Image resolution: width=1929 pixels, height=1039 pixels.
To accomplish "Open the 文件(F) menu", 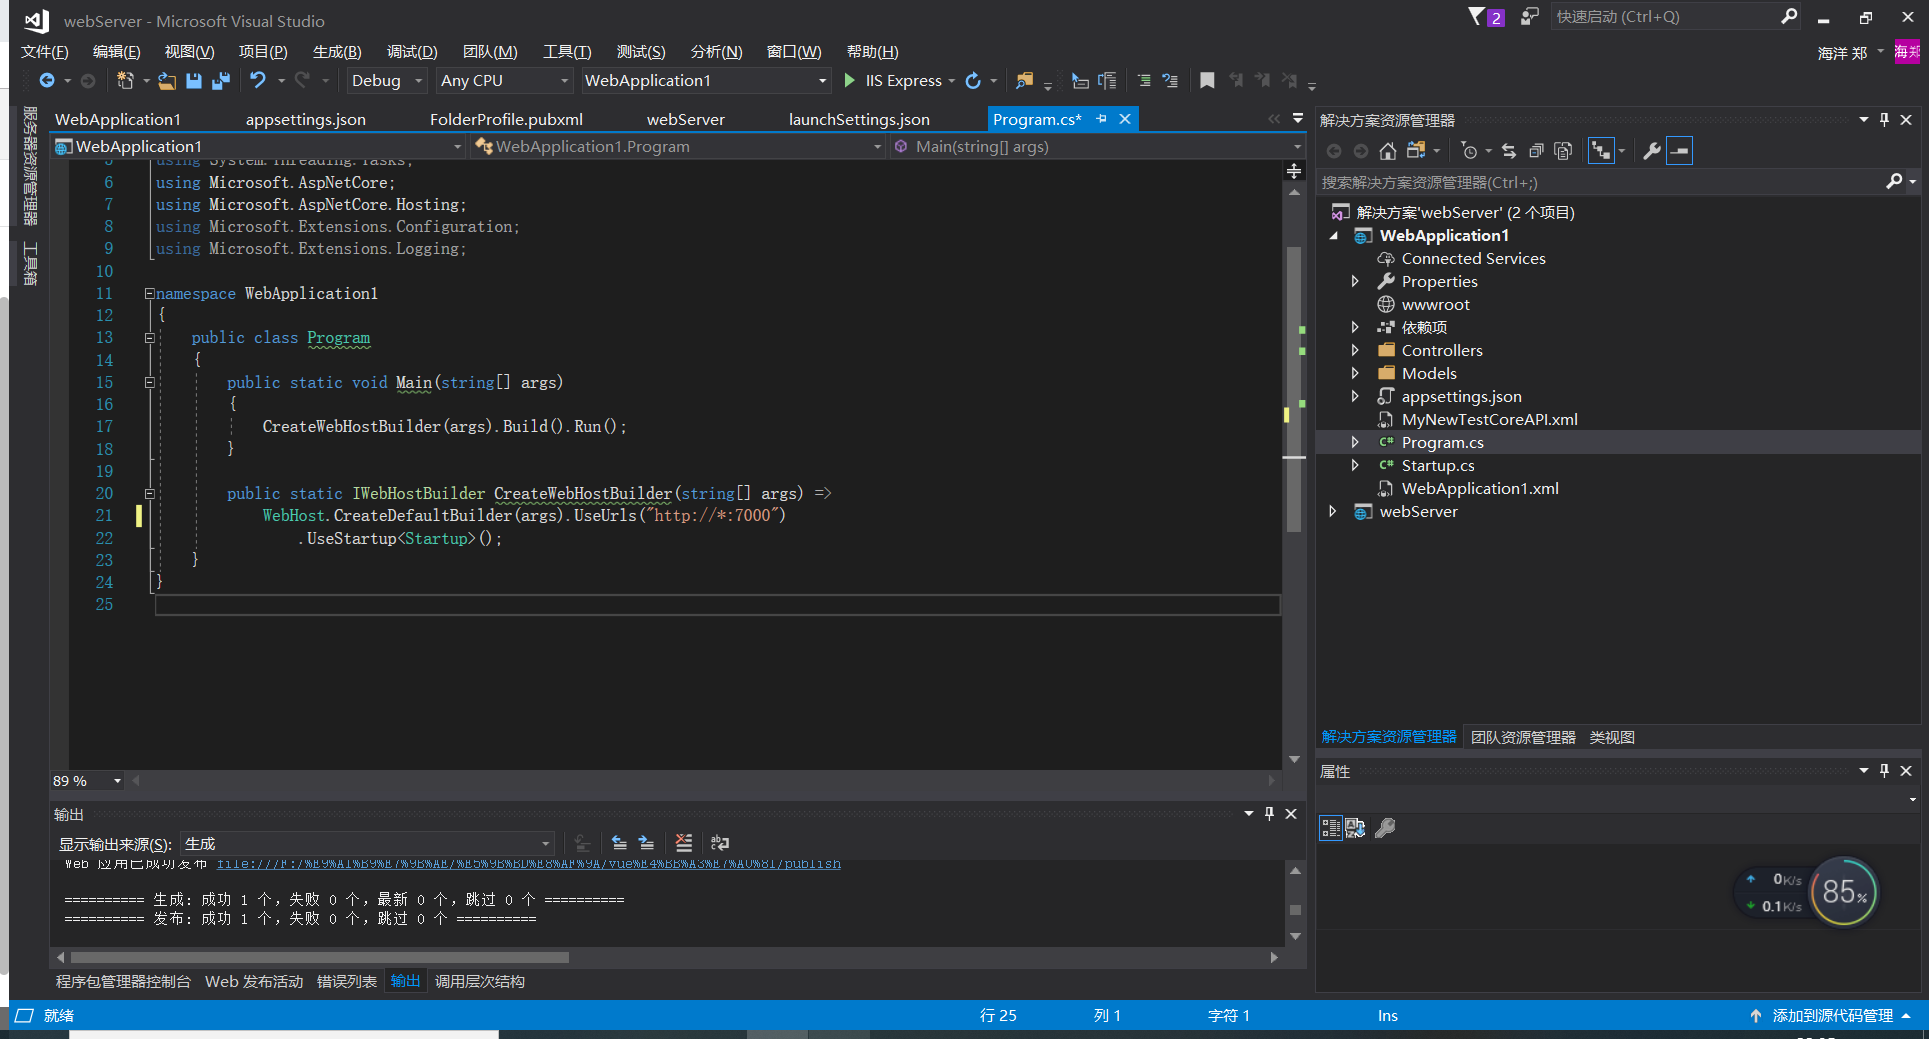I will [45, 52].
